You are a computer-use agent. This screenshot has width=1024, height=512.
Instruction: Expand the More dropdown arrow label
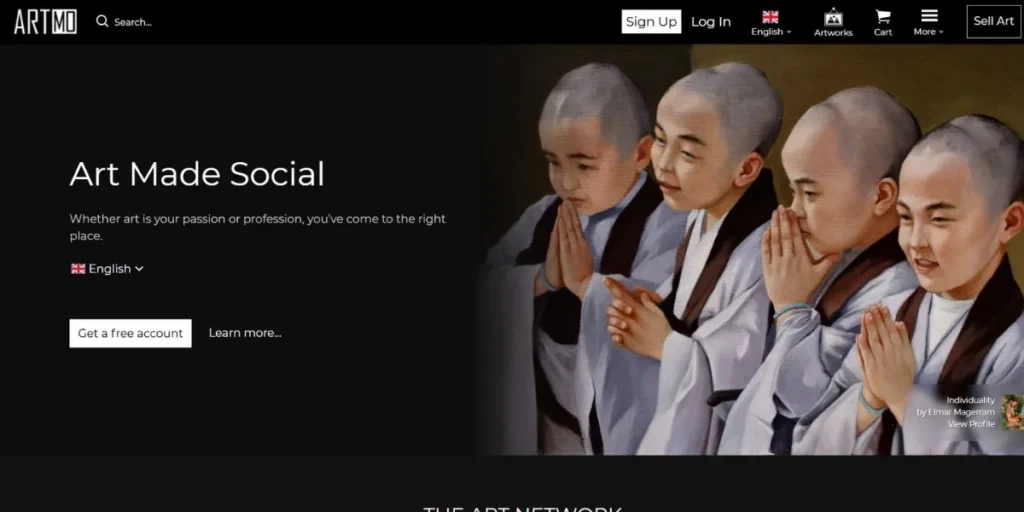click(929, 32)
